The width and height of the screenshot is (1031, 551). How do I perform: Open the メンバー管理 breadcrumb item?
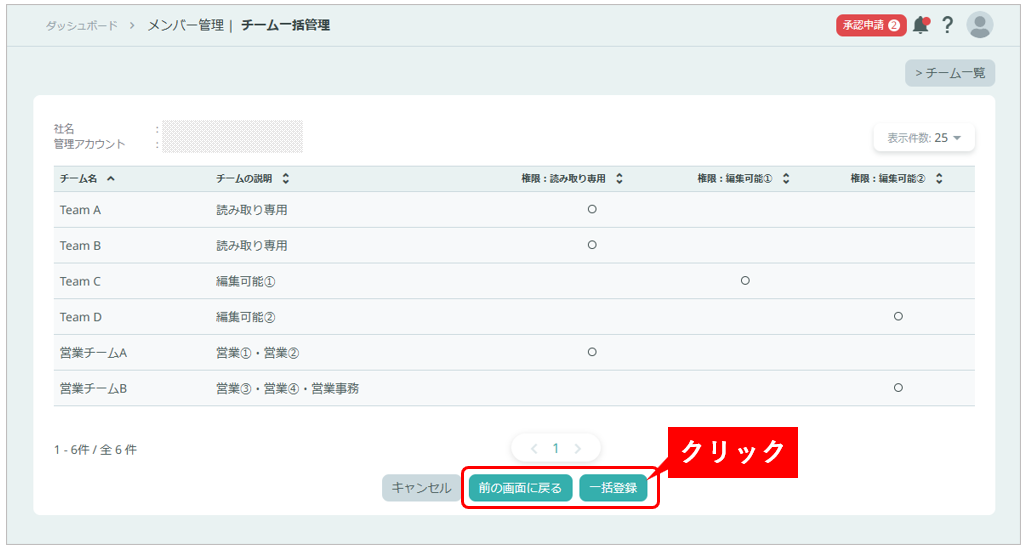185,25
